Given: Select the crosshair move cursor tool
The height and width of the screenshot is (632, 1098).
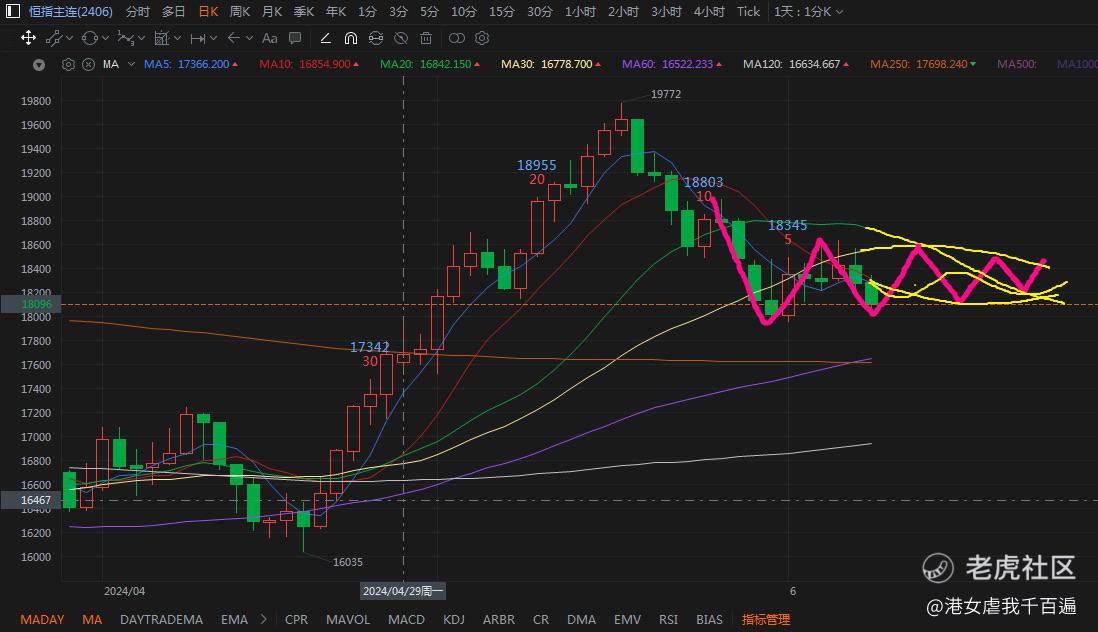Looking at the screenshot, I should coord(28,38).
